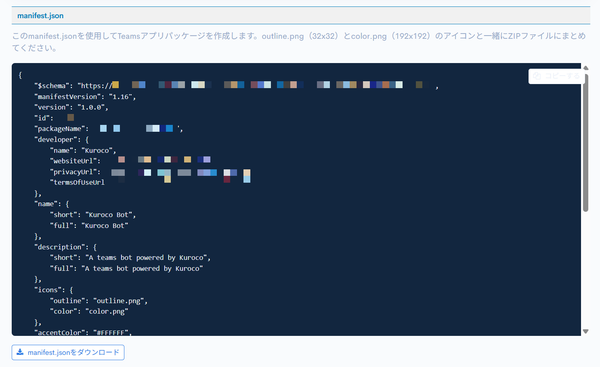Screen dimensions: 600x367
Task: Click the "privacyUrl" key line
Action: (150, 172)
